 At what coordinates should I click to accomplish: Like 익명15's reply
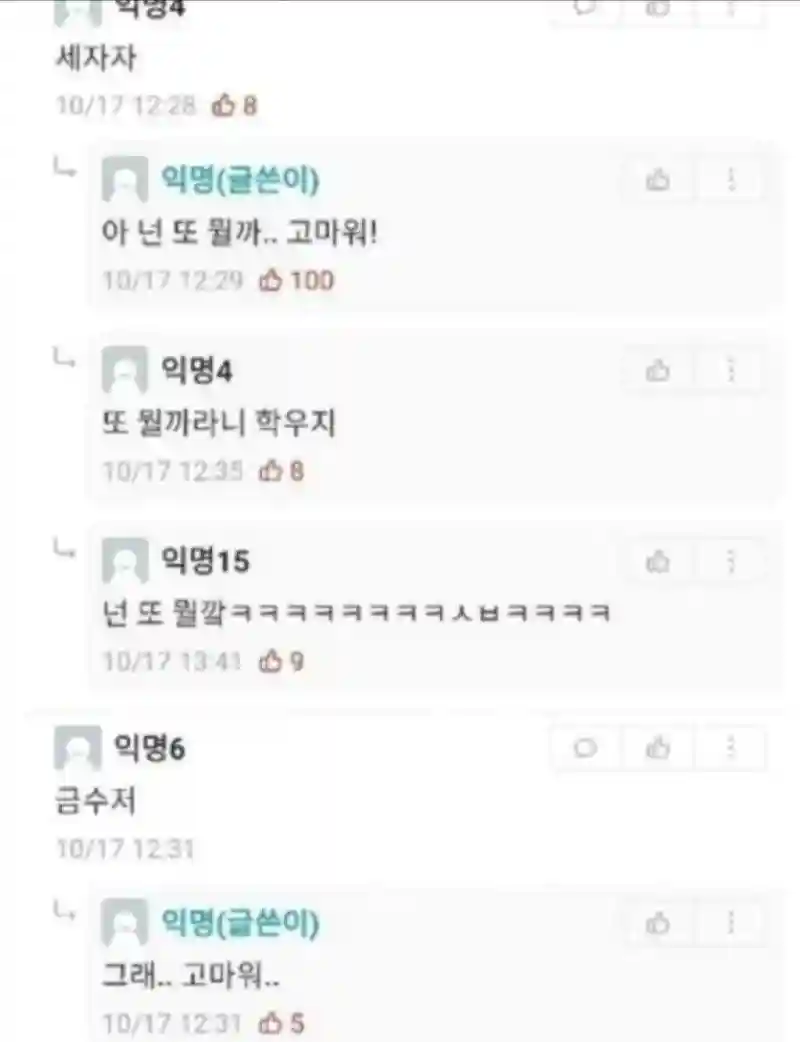click(658, 562)
